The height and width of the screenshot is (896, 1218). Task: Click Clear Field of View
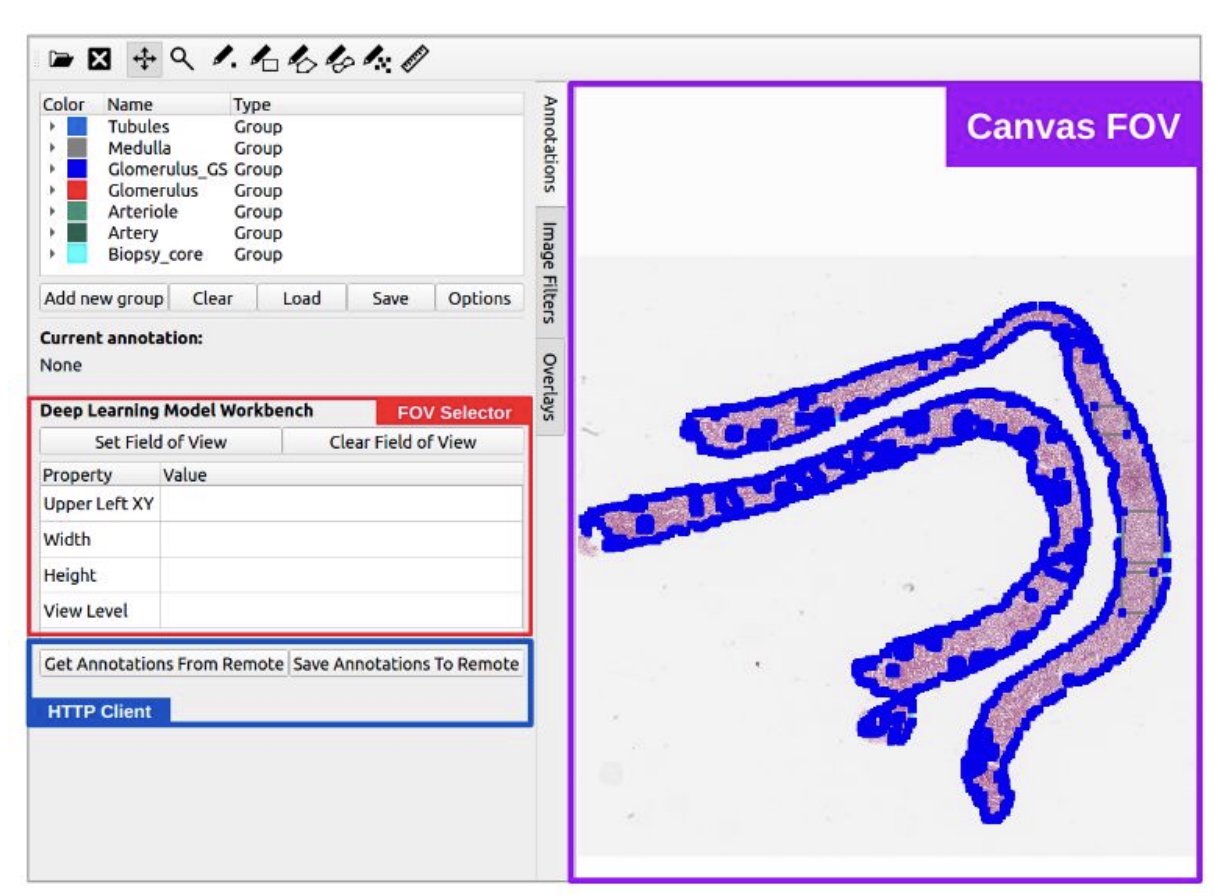click(403, 442)
